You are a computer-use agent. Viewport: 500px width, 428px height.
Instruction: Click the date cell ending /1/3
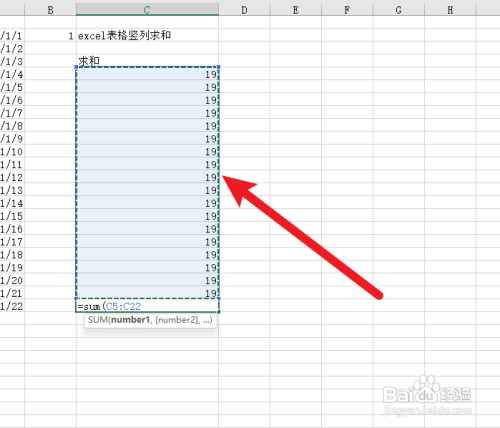[12, 61]
